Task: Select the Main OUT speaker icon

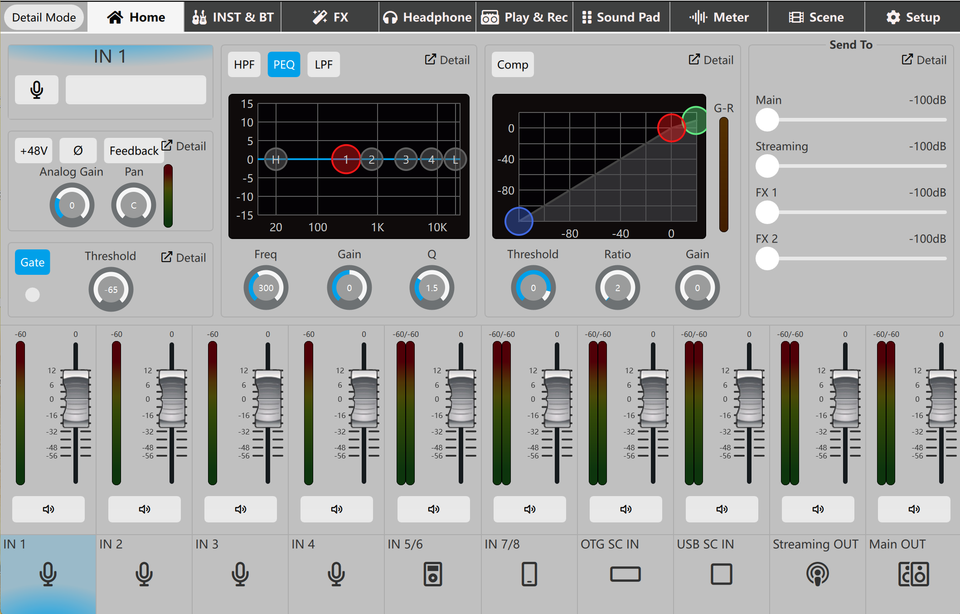Action: click(x=912, y=574)
